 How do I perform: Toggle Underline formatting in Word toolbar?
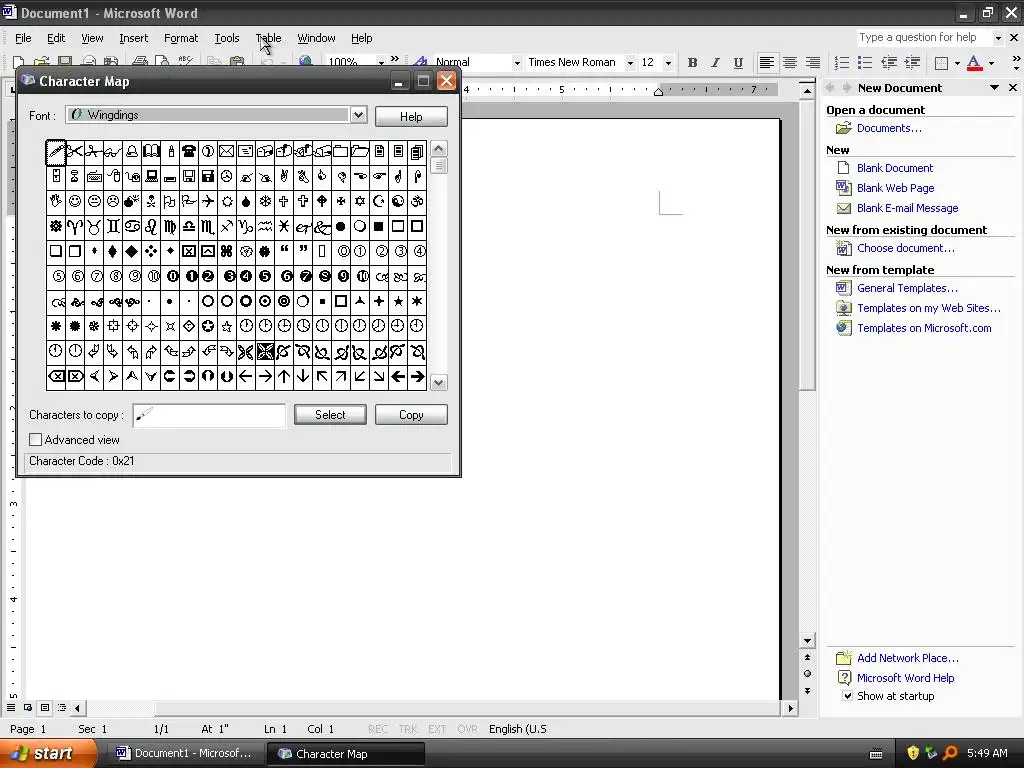click(x=738, y=63)
